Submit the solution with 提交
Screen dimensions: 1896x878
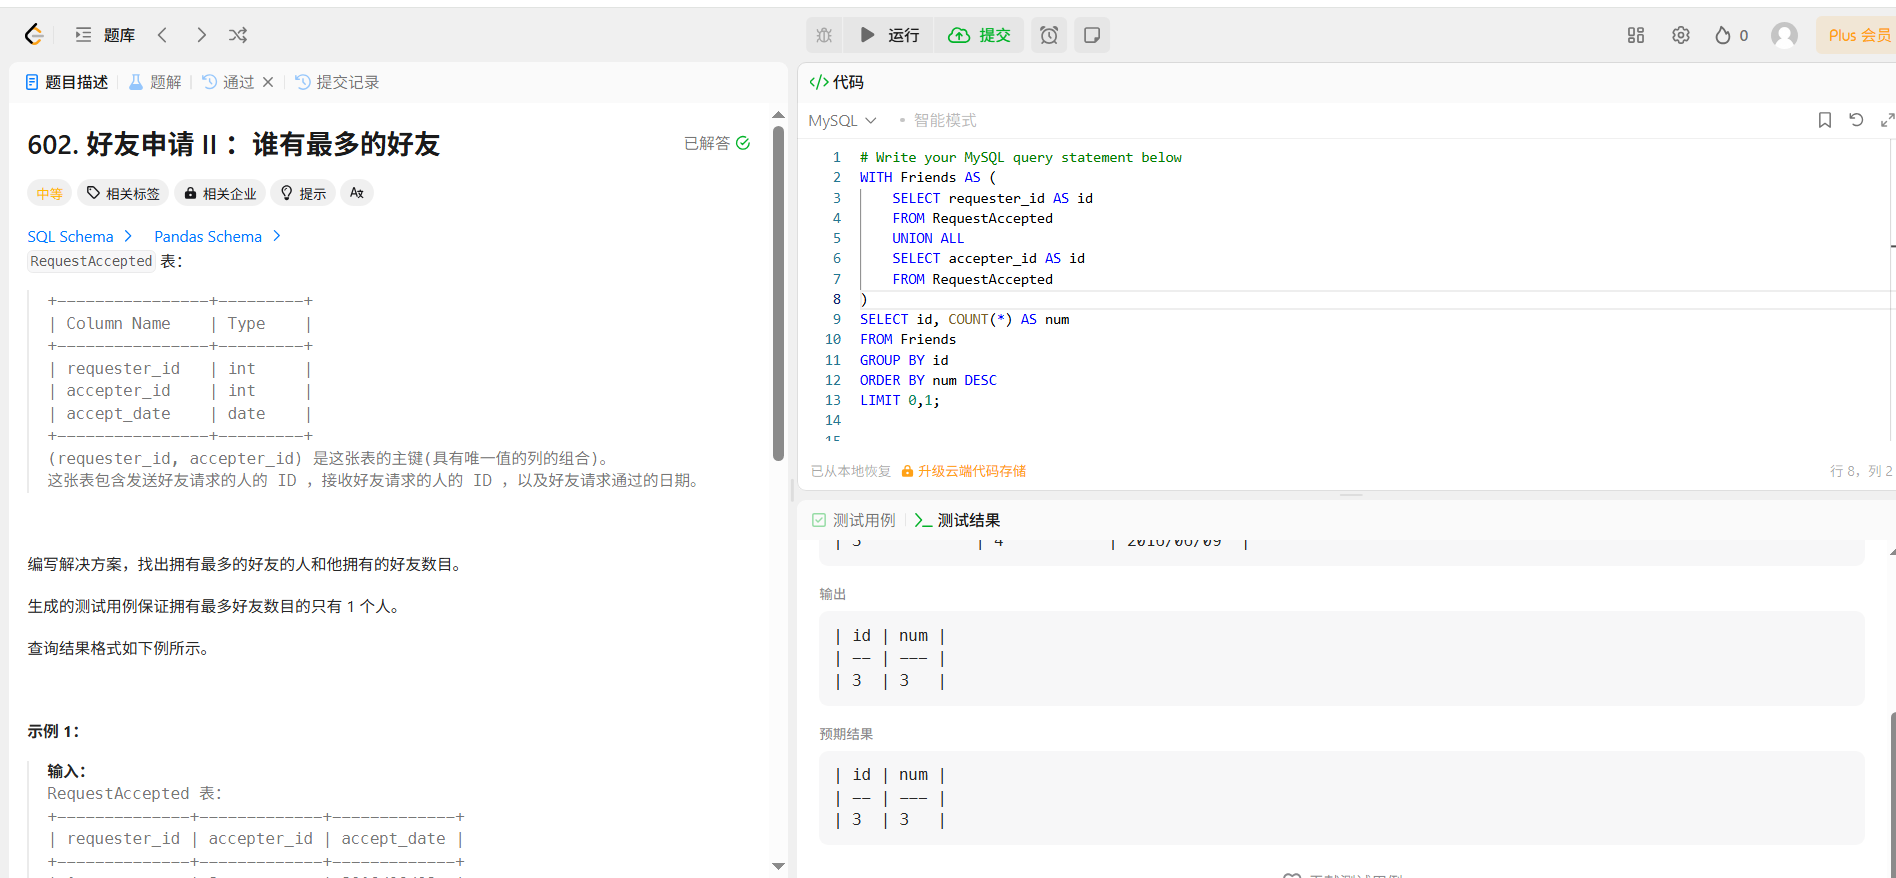(x=980, y=35)
